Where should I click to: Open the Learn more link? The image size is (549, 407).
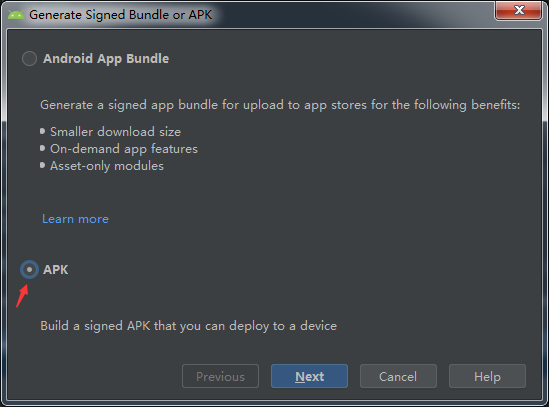75,219
